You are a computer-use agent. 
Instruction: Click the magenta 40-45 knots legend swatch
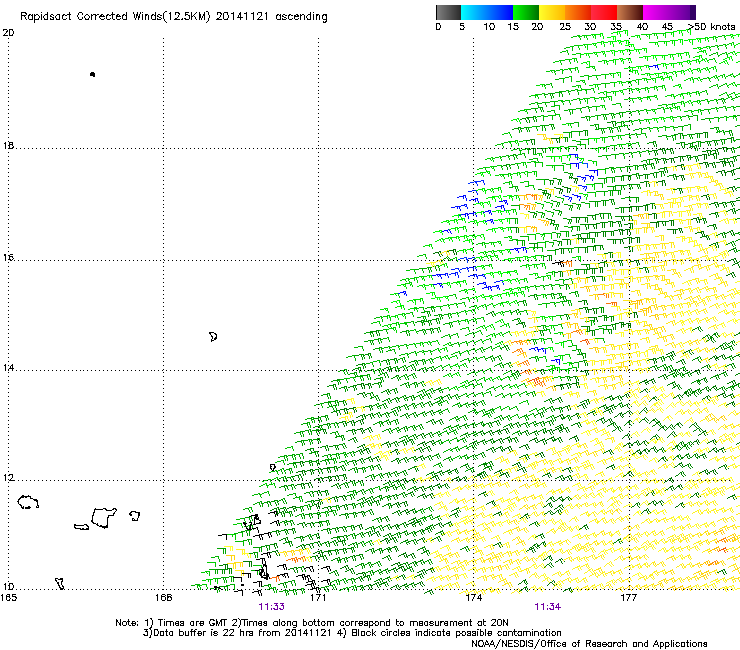click(x=656, y=12)
